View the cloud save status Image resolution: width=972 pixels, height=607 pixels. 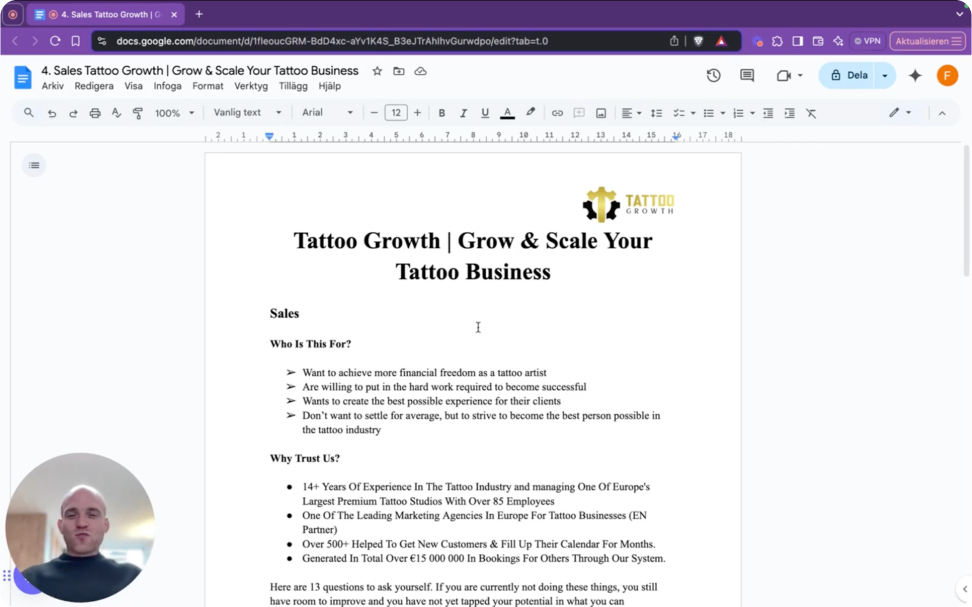coord(420,71)
